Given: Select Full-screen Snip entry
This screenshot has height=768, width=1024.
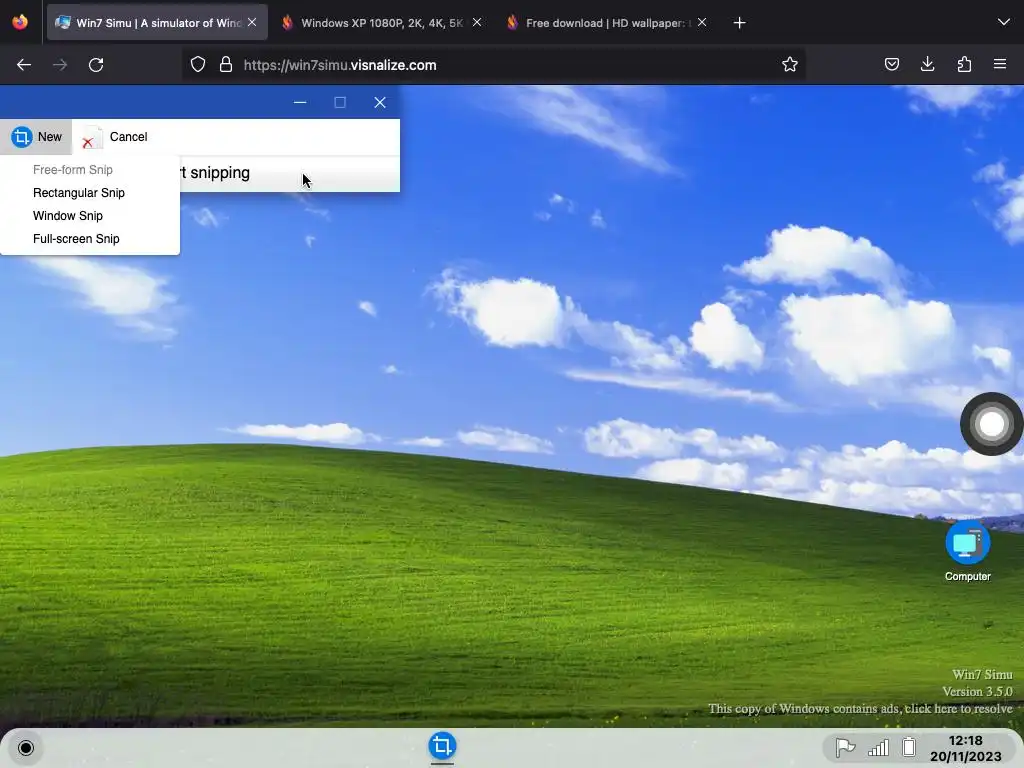Looking at the screenshot, I should click(x=76, y=238).
